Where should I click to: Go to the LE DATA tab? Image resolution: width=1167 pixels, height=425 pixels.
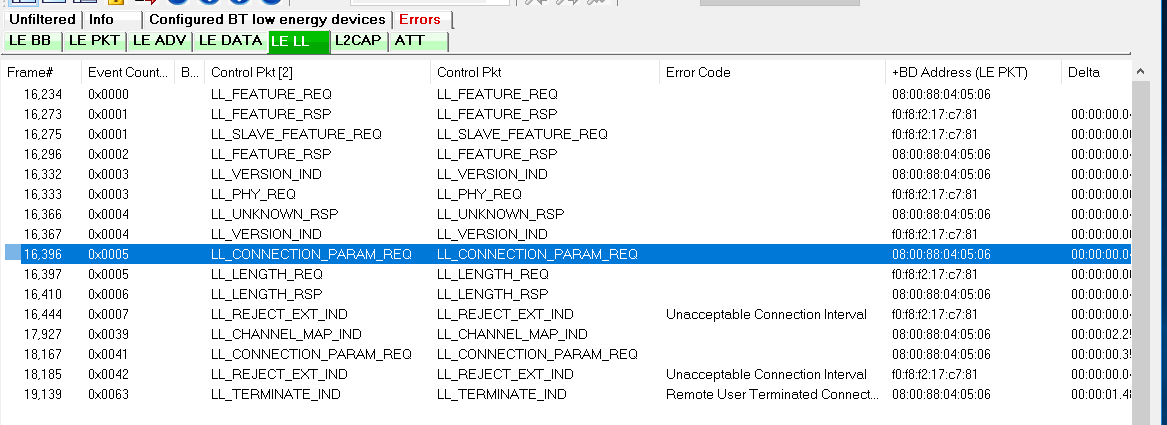click(x=230, y=41)
